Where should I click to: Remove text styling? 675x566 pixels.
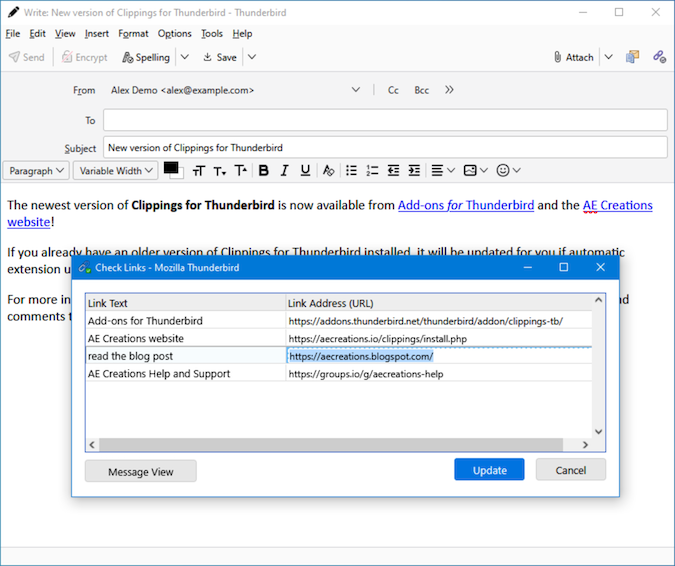click(x=328, y=171)
